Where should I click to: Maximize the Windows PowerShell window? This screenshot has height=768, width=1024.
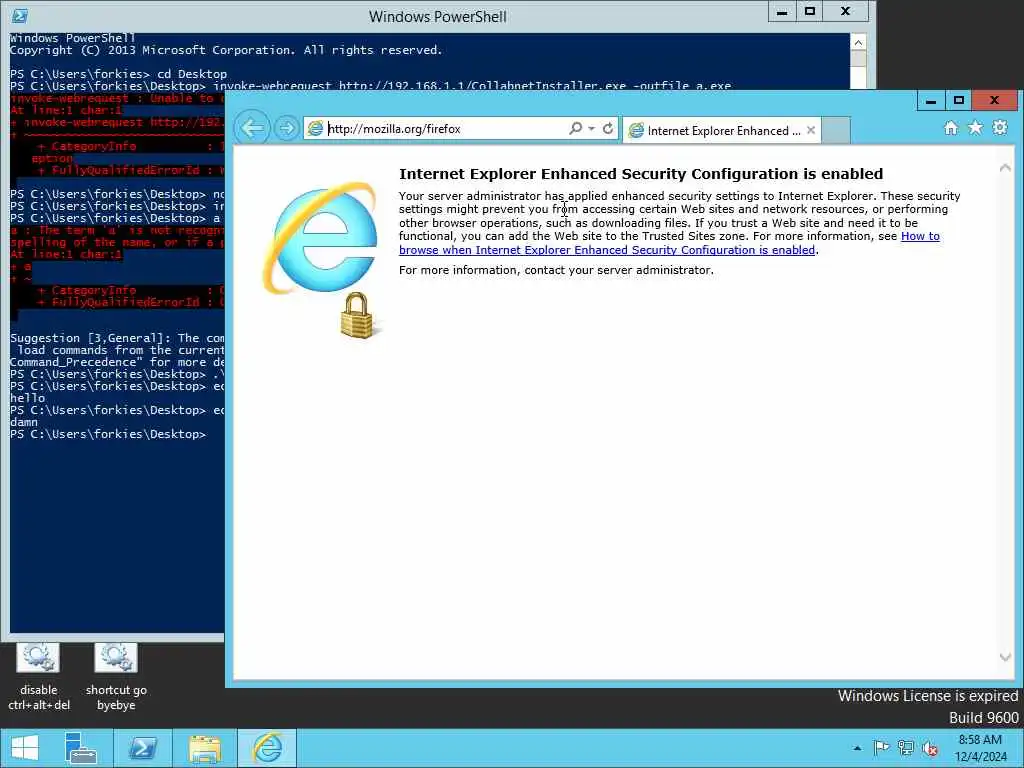[x=810, y=12]
